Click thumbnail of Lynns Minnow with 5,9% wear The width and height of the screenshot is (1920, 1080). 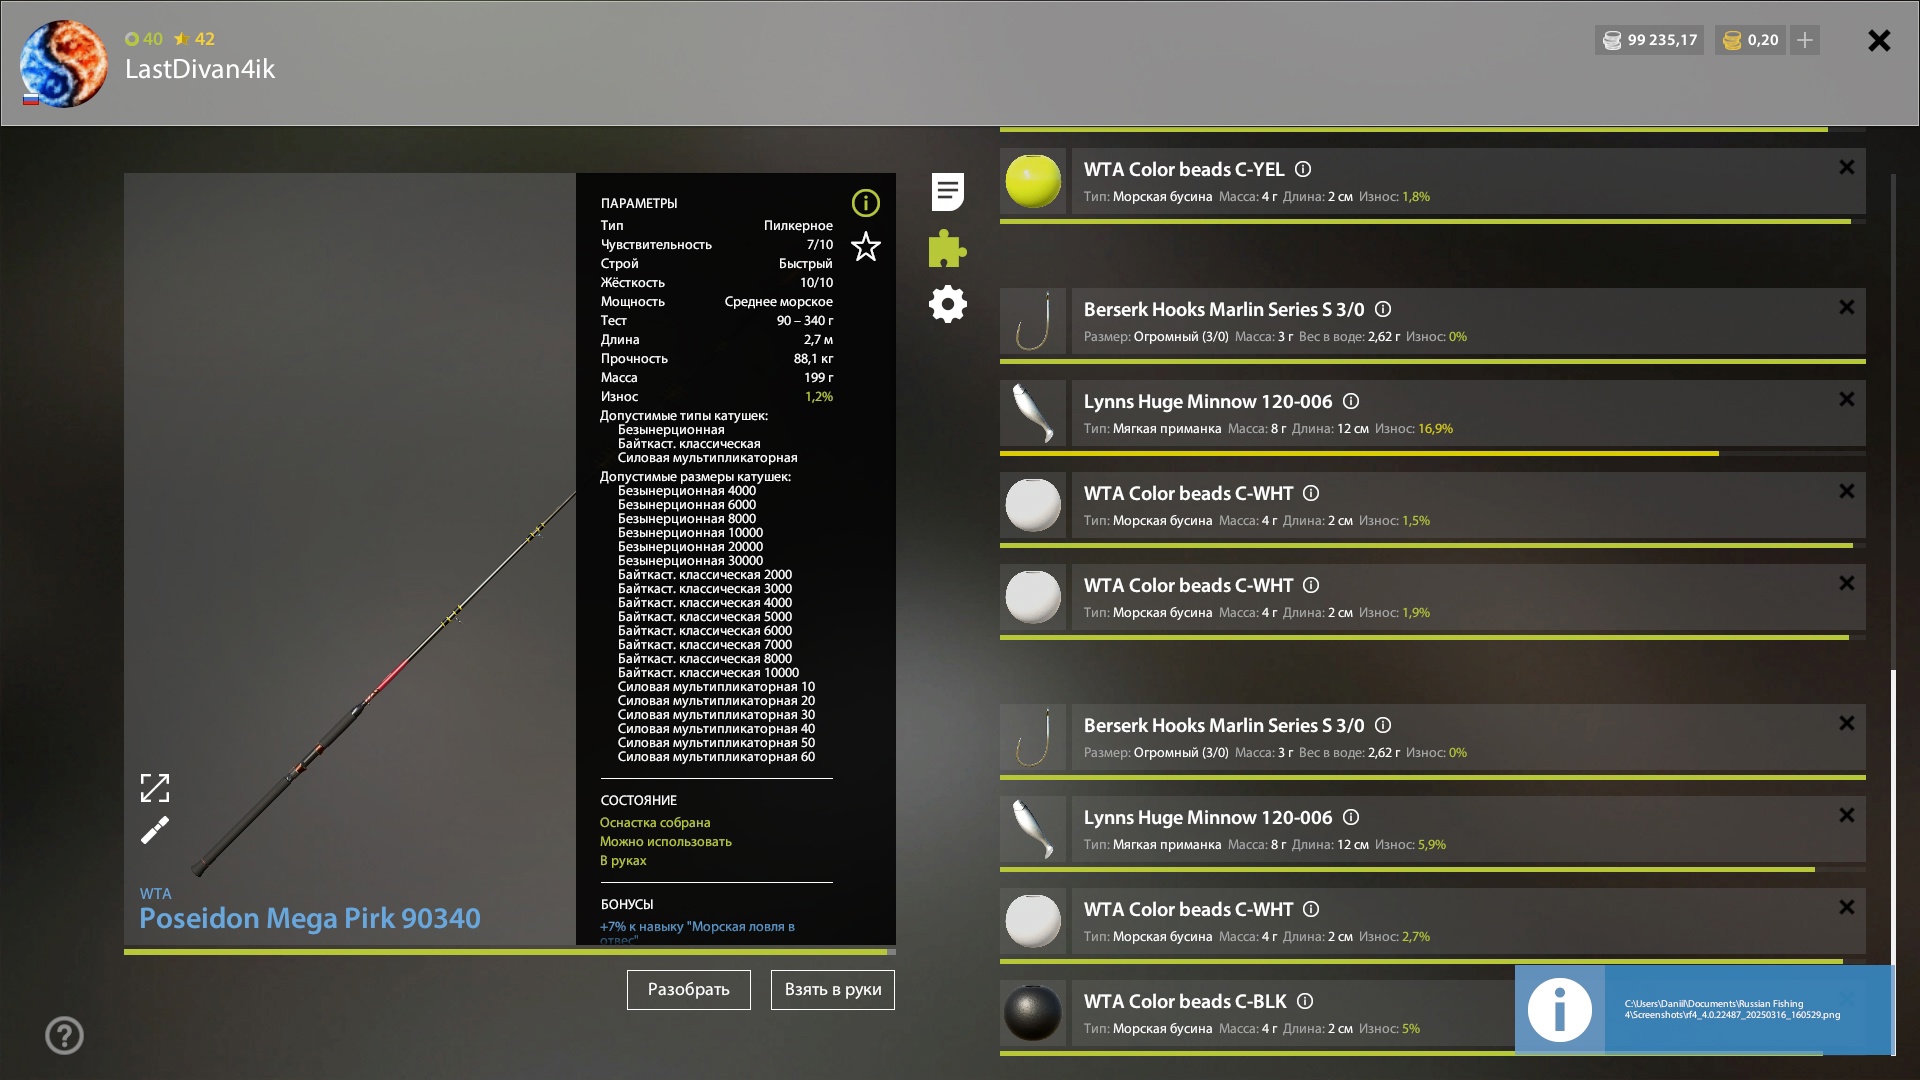click(x=1033, y=829)
